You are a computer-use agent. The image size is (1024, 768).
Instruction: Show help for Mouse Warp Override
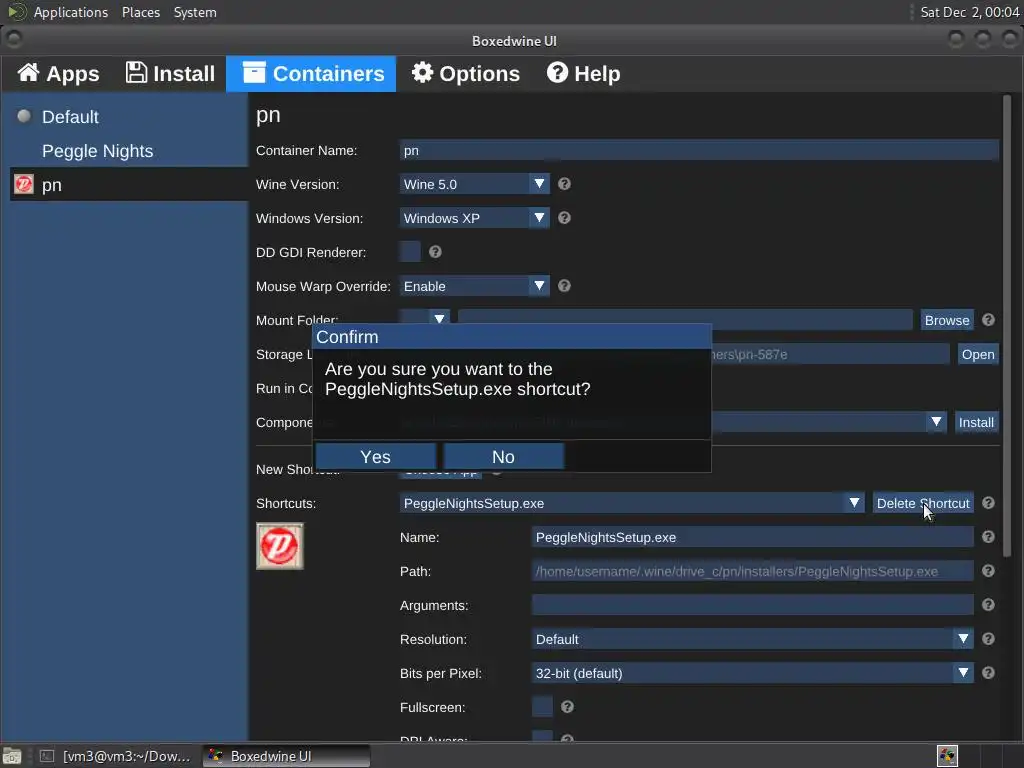click(564, 286)
